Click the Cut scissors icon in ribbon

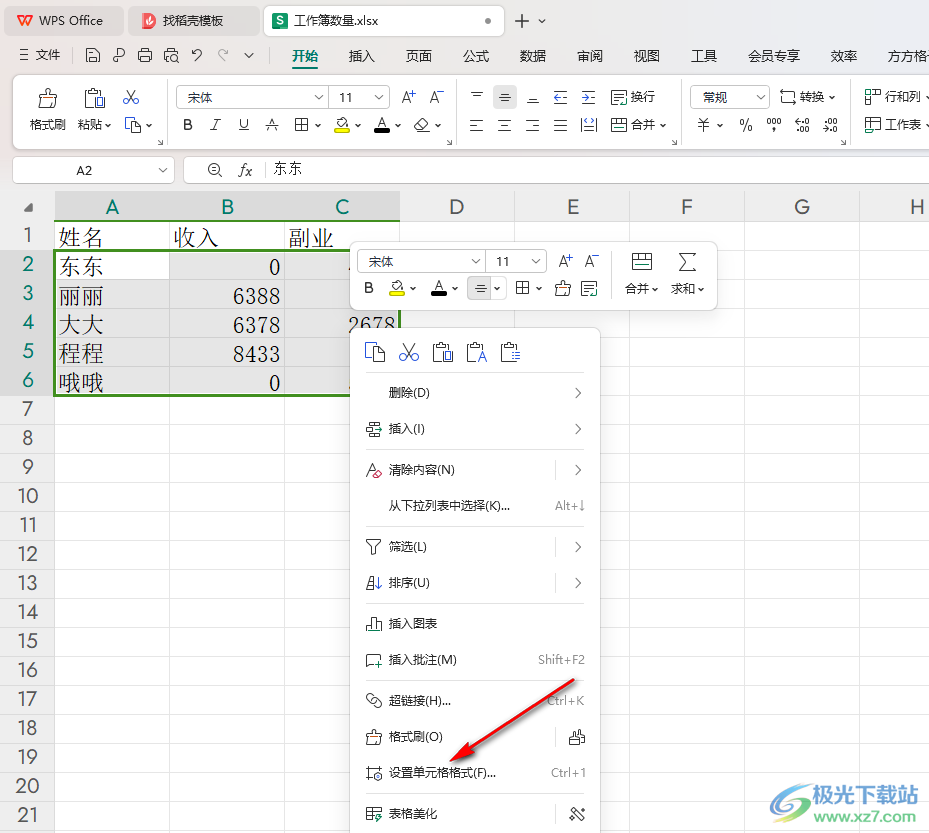[x=131, y=97]
